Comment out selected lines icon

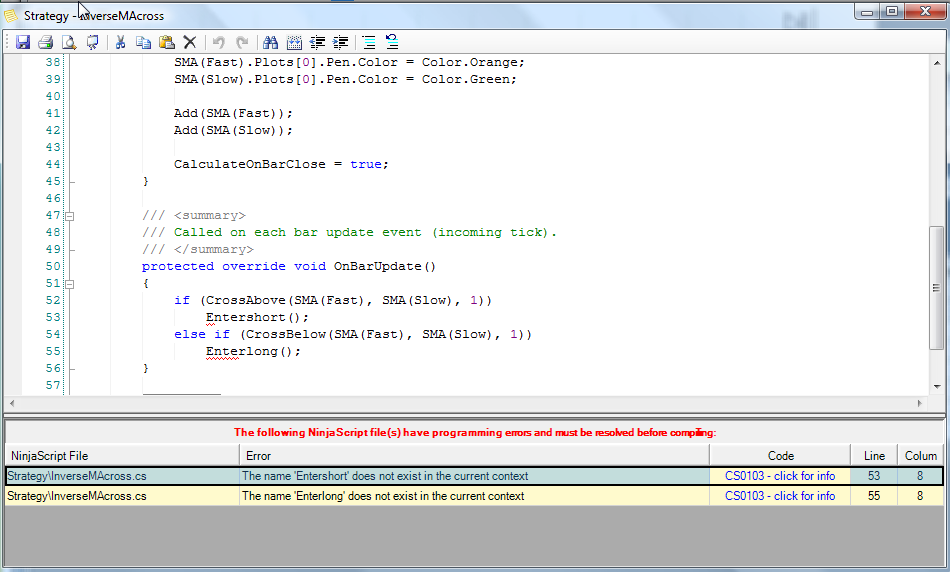[x=368, y=42]
